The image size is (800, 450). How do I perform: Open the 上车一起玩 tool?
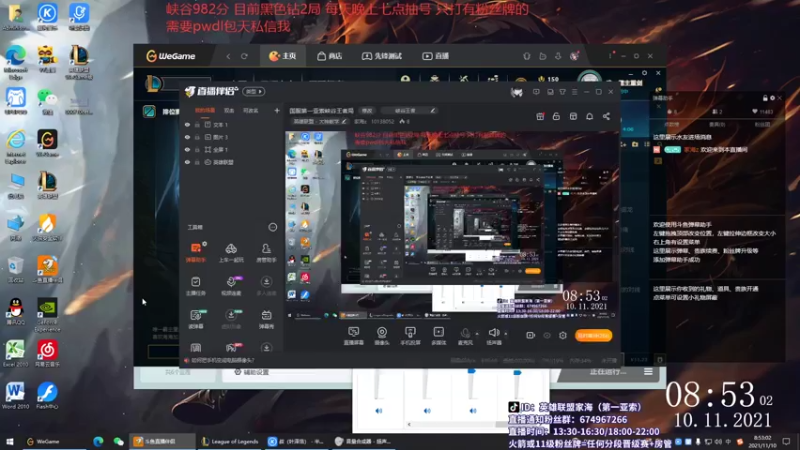tap(231, 253)
